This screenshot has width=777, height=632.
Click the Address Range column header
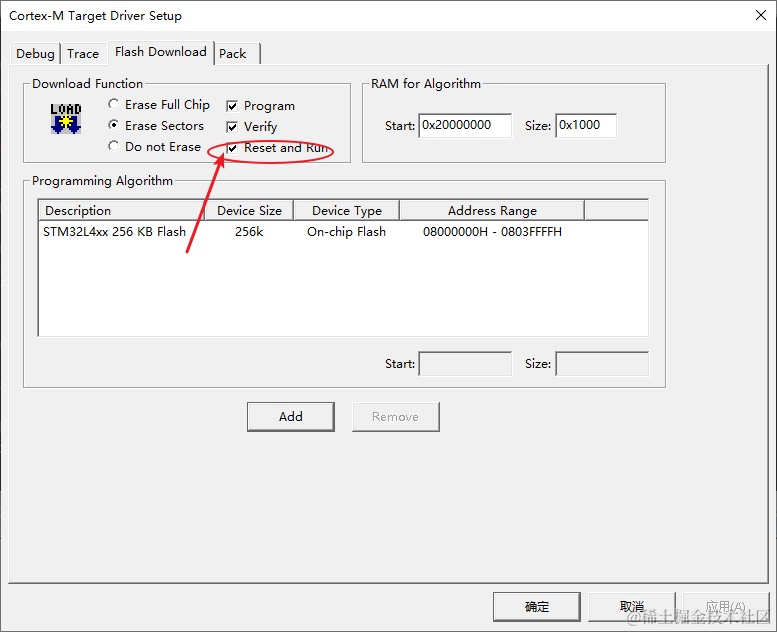coord(492,211)
